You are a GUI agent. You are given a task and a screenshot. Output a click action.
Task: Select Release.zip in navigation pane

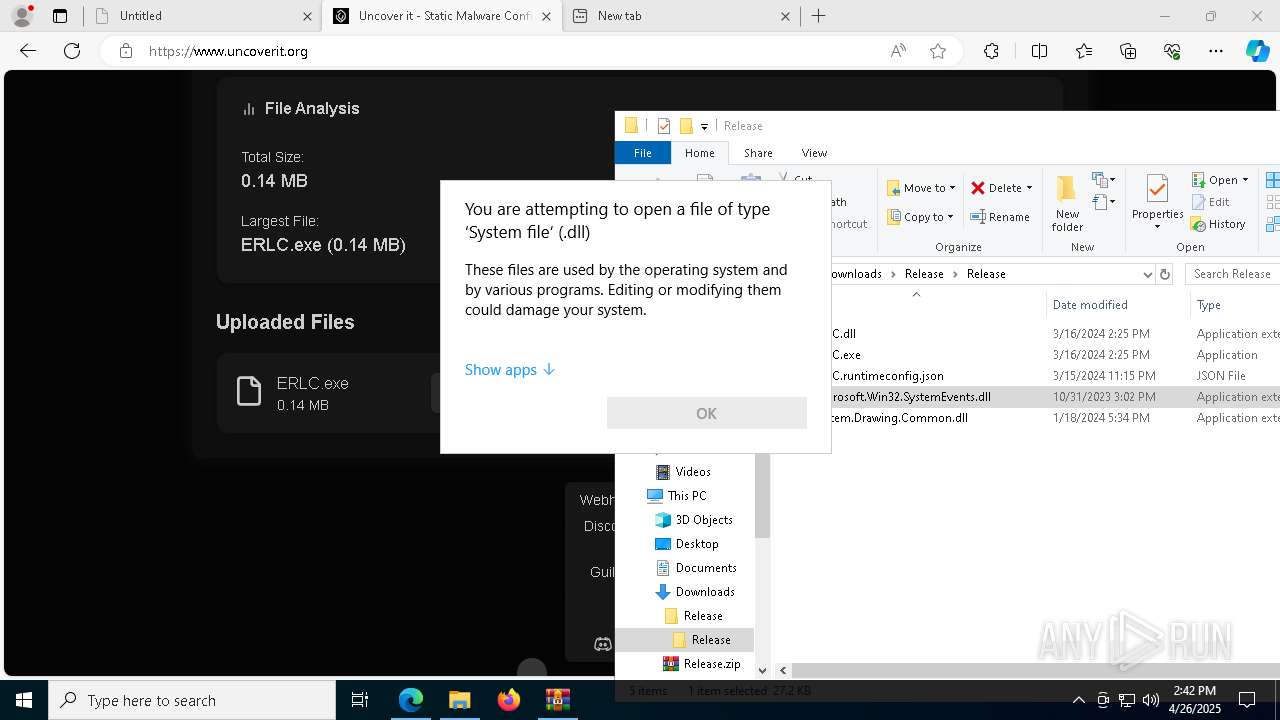point(711,664)
